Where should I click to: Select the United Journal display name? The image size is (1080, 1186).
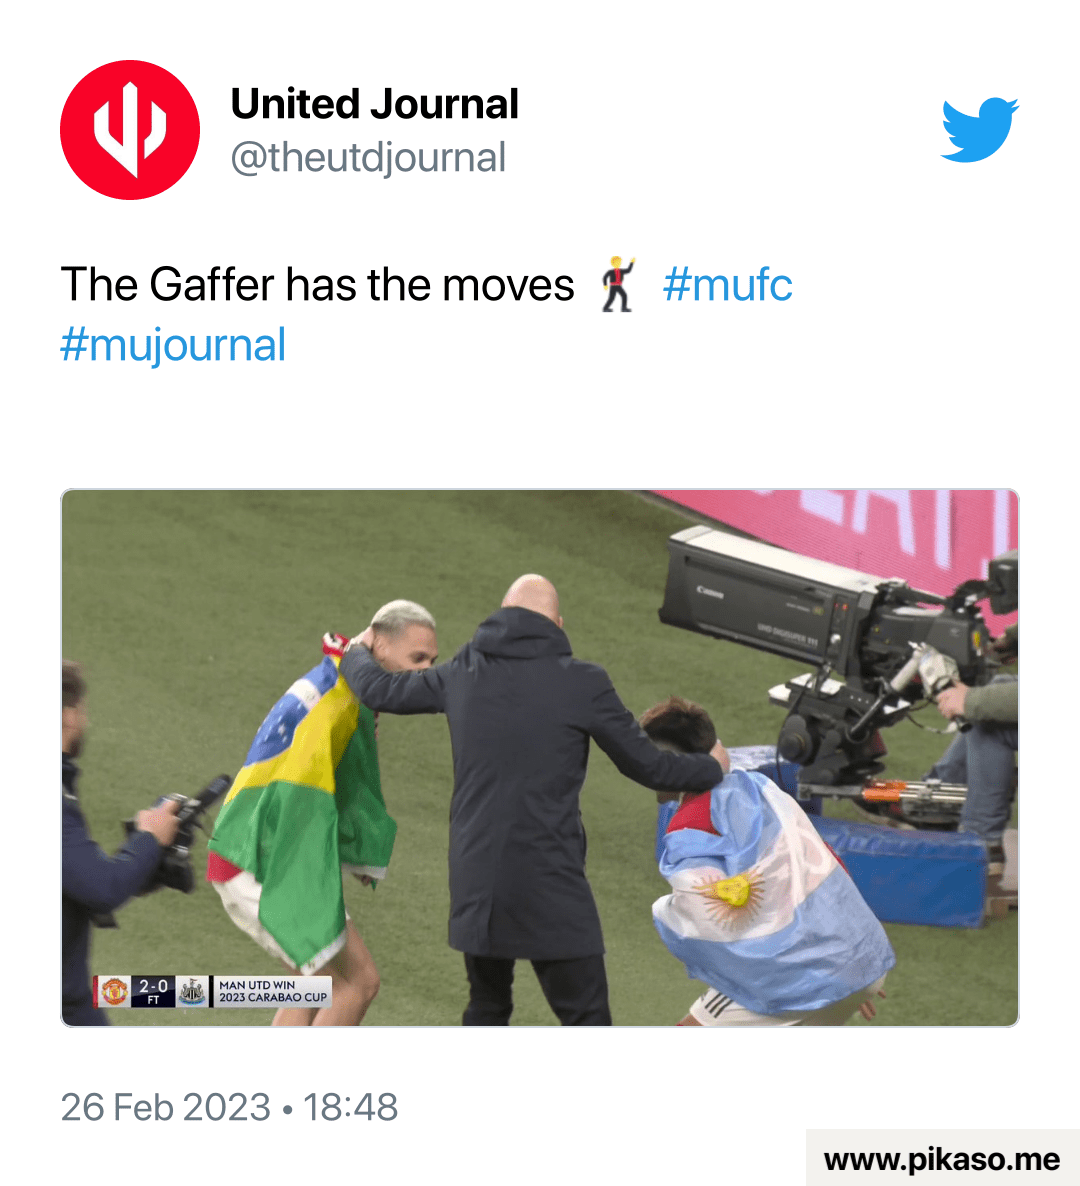(374, 104)
